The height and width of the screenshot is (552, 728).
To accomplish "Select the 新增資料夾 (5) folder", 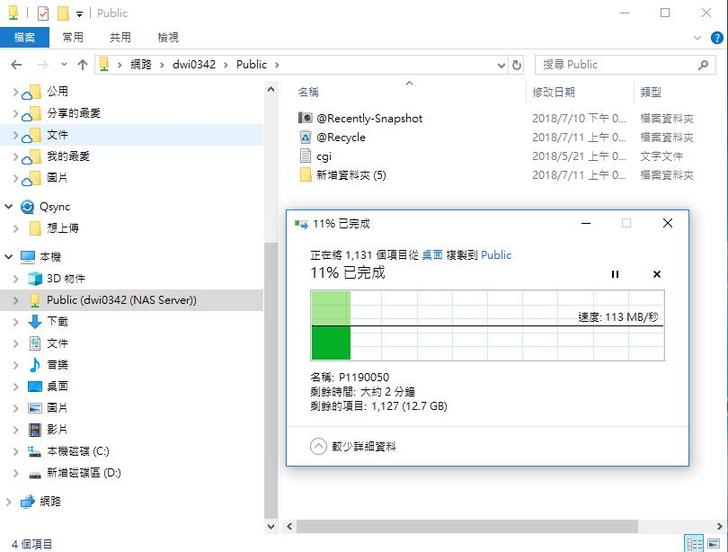I will pos(351,175).
